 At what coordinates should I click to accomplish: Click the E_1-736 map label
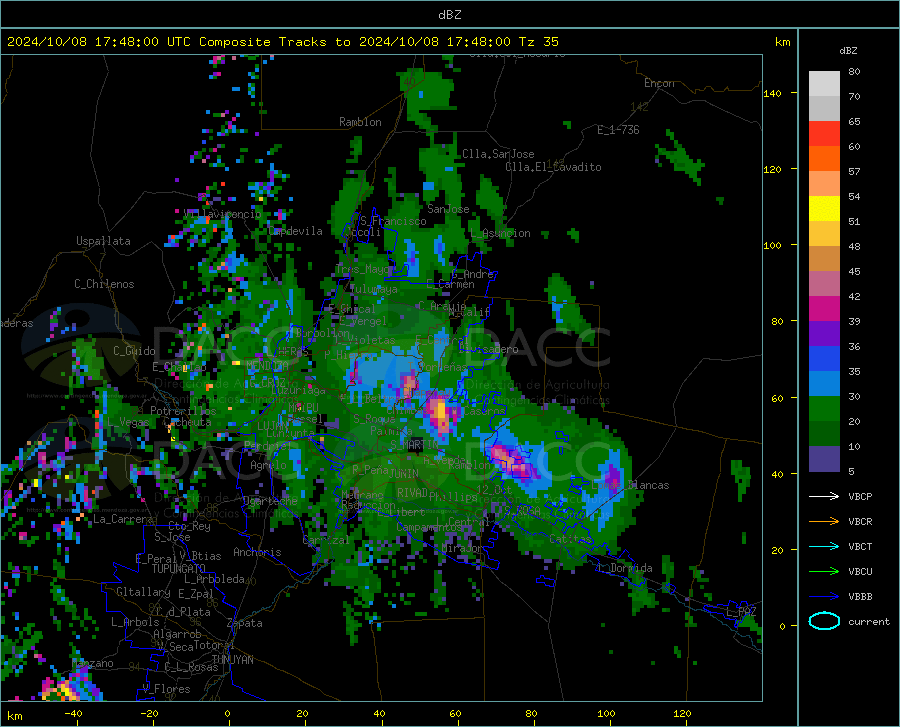(618, 130)
